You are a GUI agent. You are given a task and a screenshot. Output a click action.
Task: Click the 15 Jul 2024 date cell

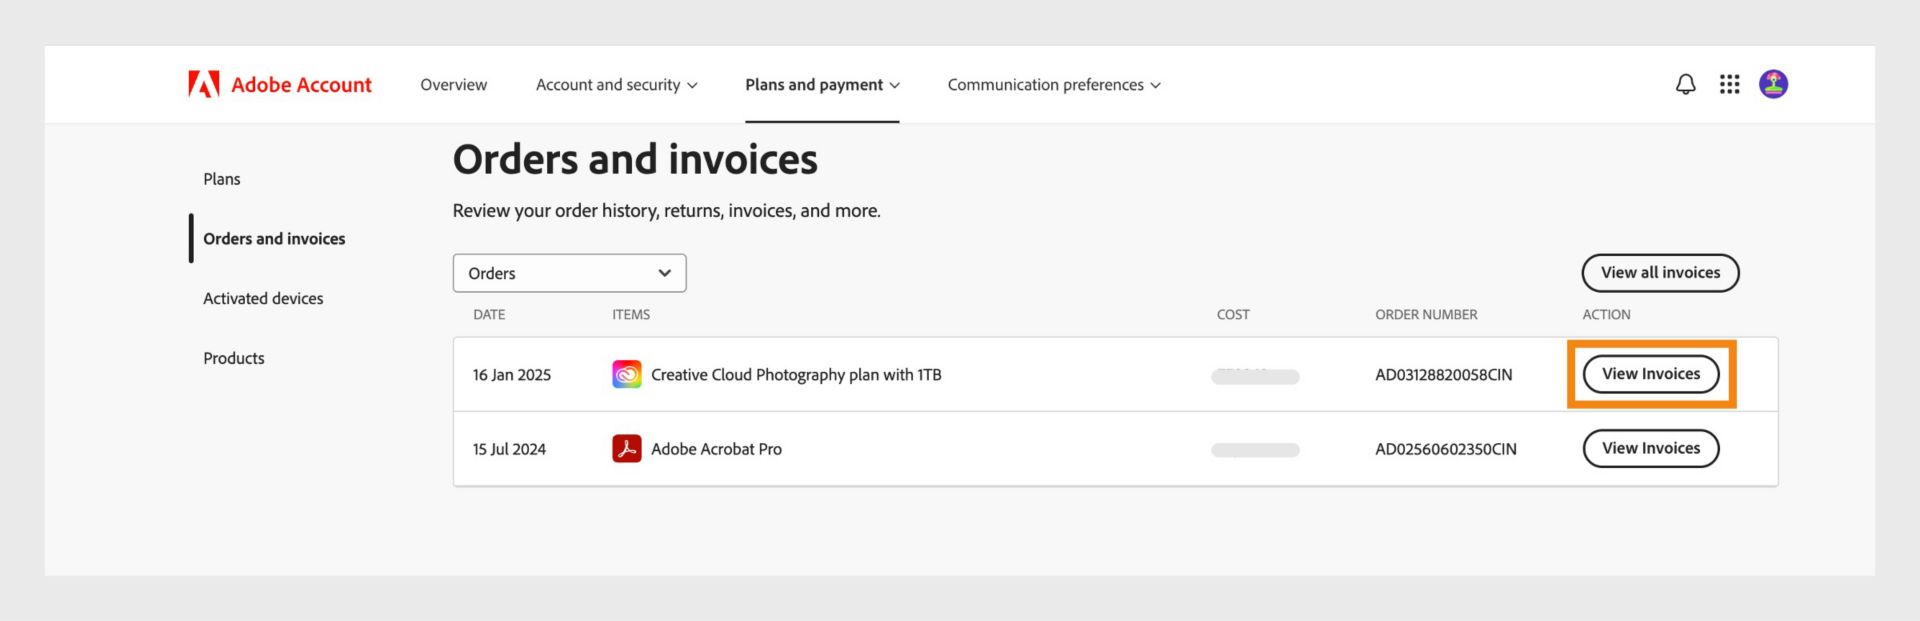coord(510,449)
